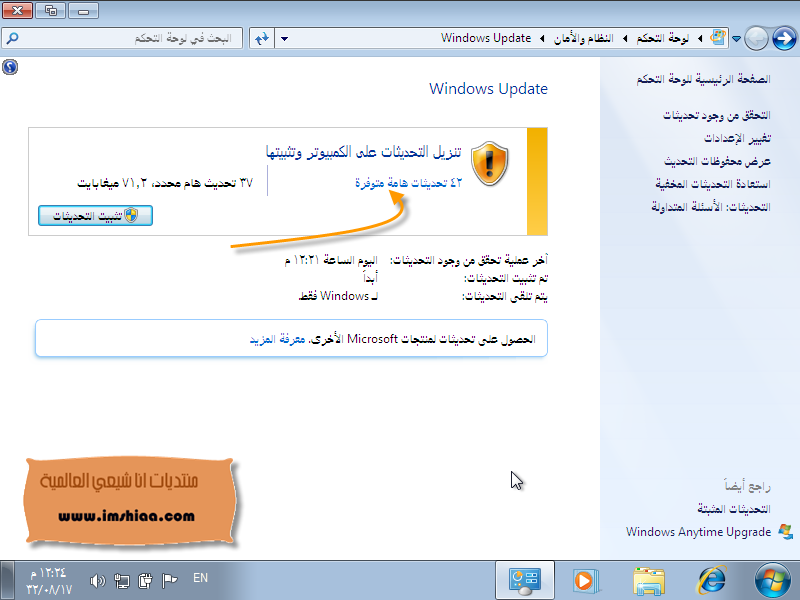Open the check for updates link in sidebar

[716, 115]
